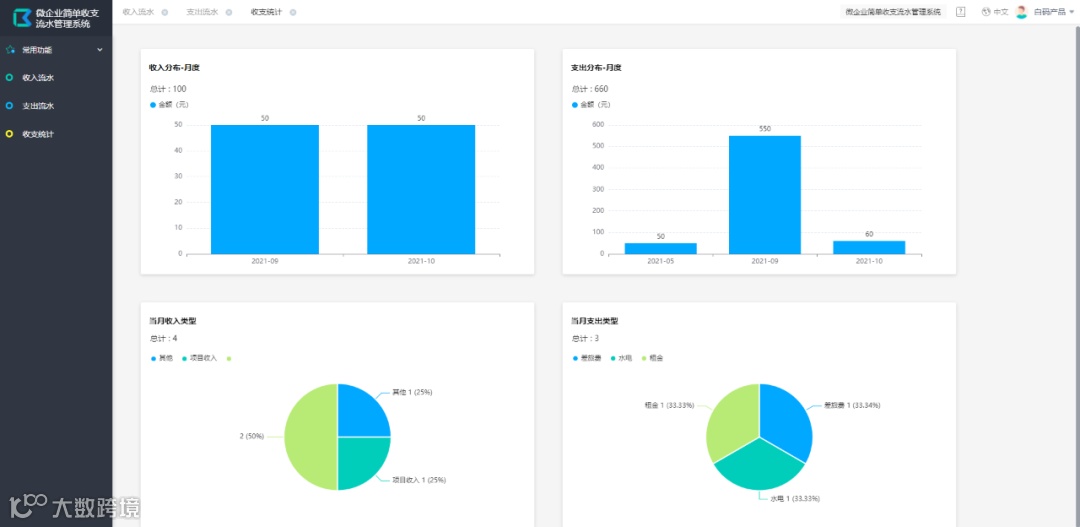
Task: Close the 支出流水 tab via its close icon
Action: coord(229,12)
